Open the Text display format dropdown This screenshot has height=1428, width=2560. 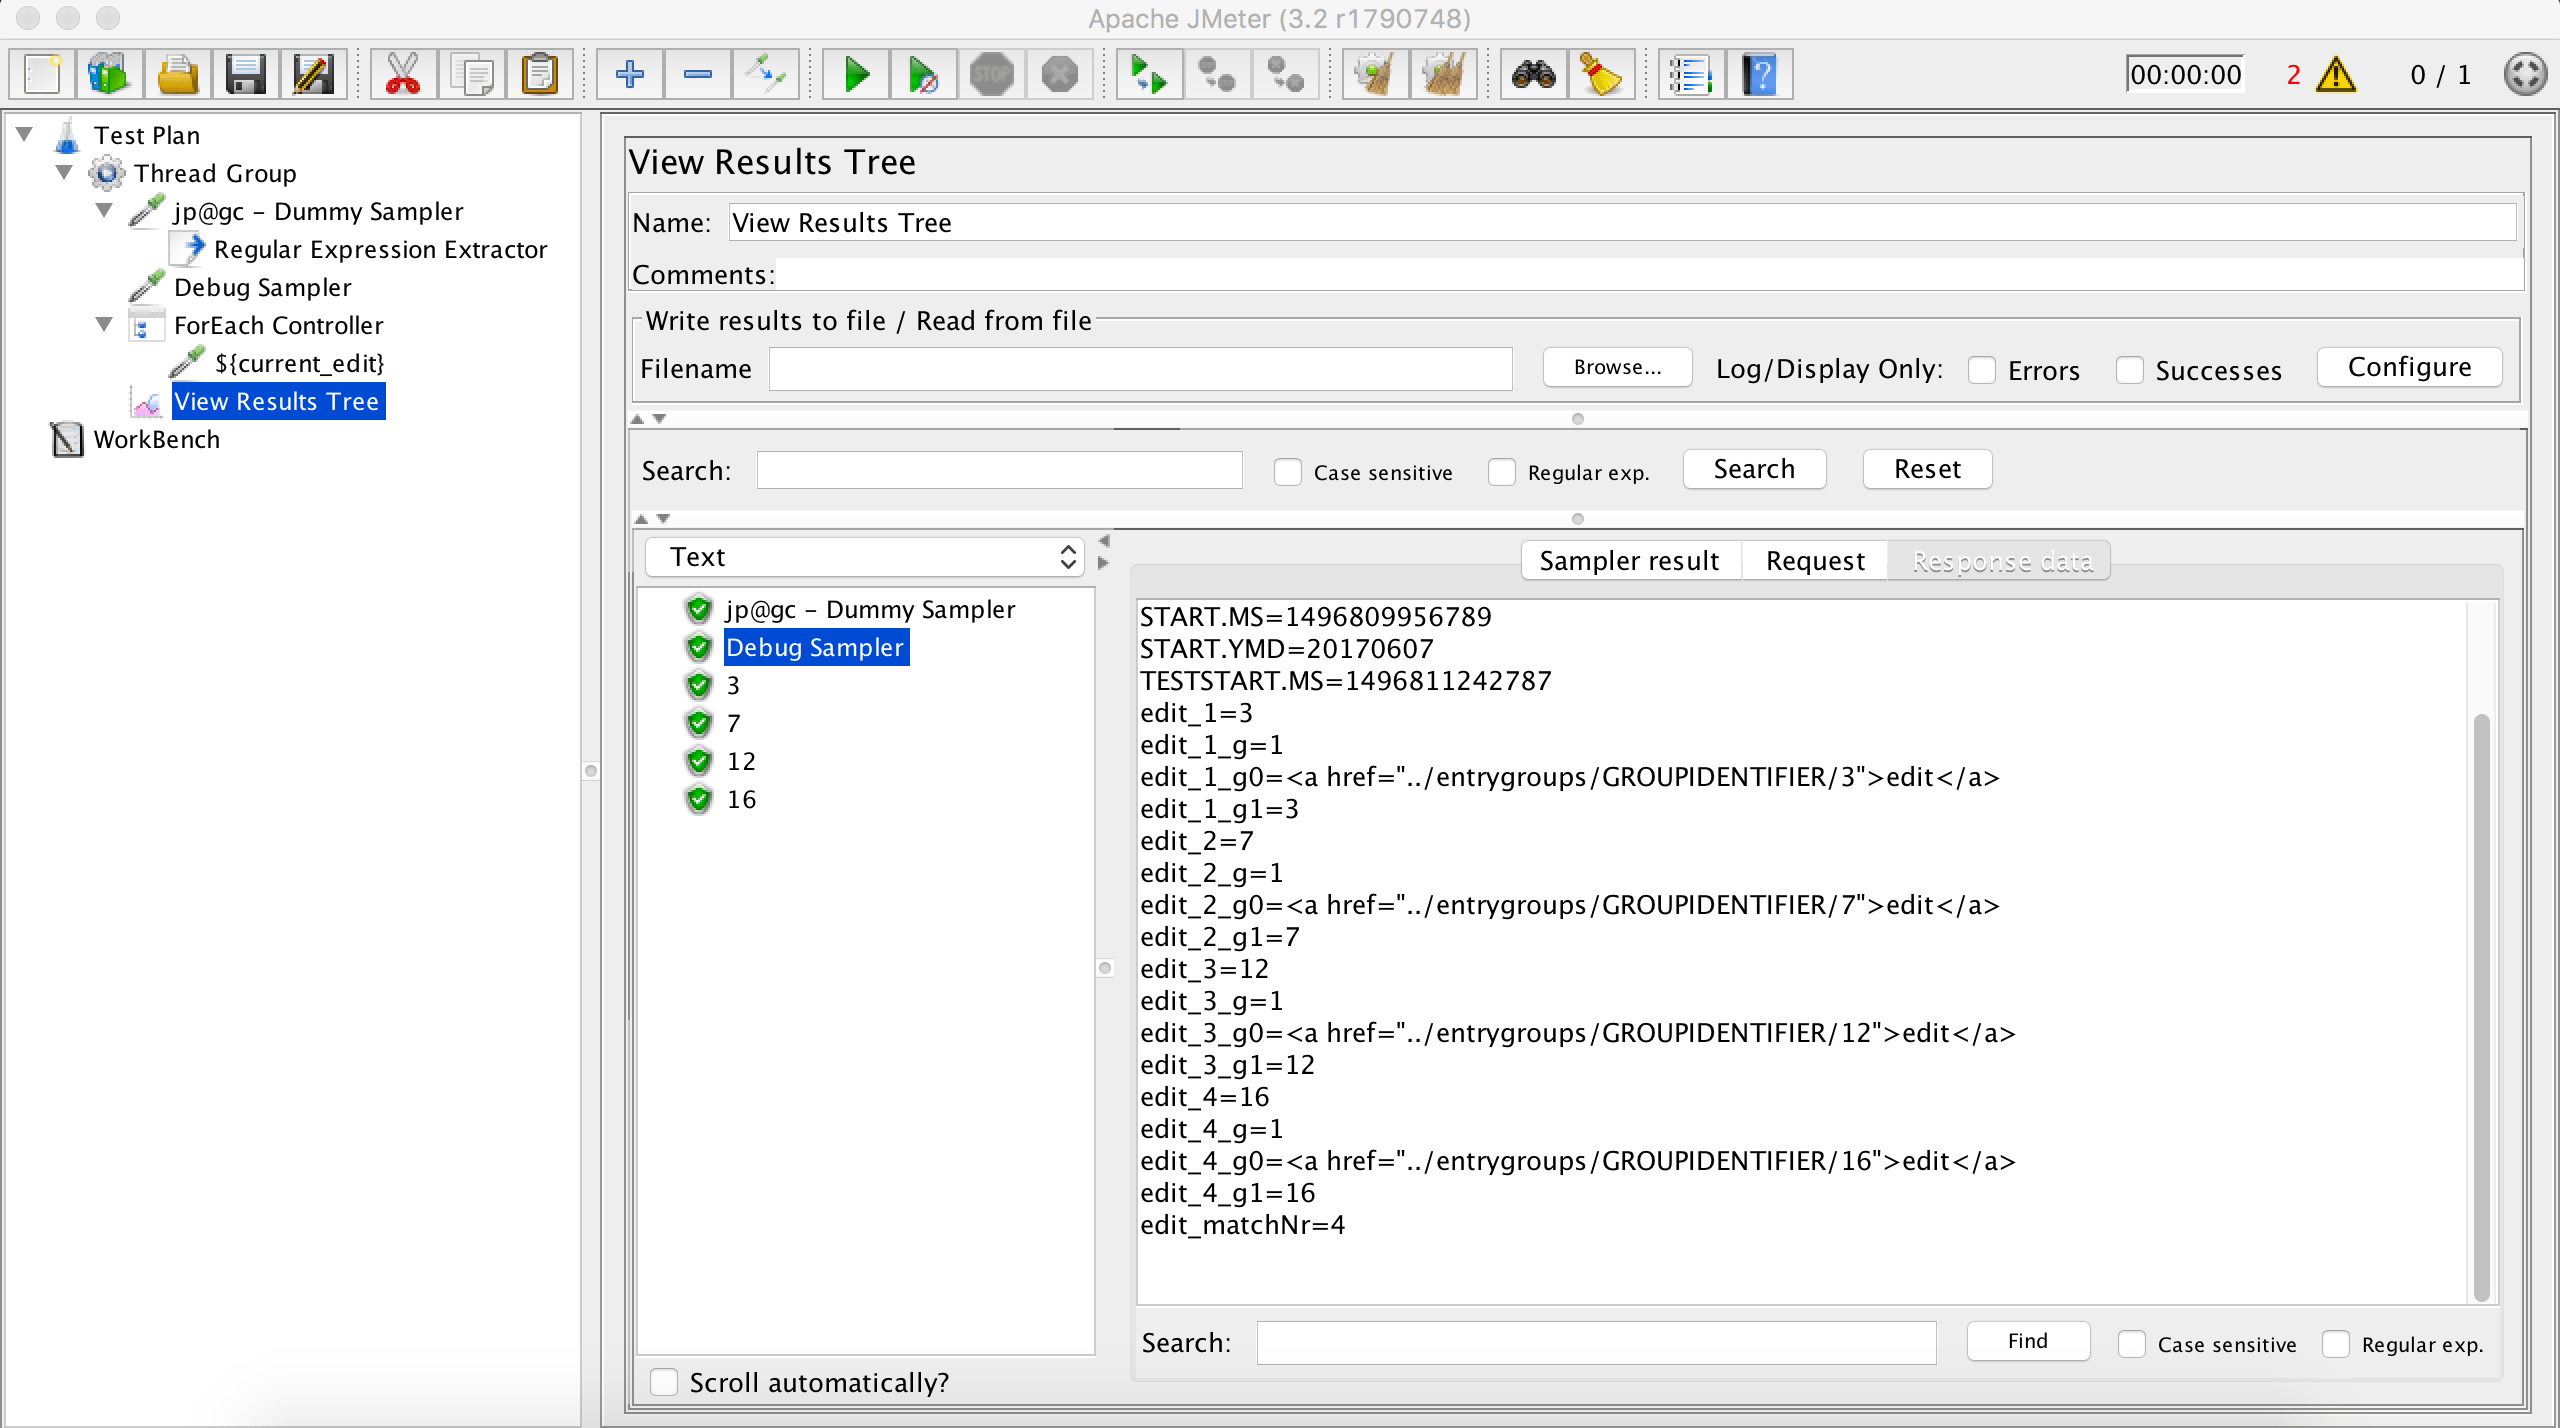pos(864,556)
